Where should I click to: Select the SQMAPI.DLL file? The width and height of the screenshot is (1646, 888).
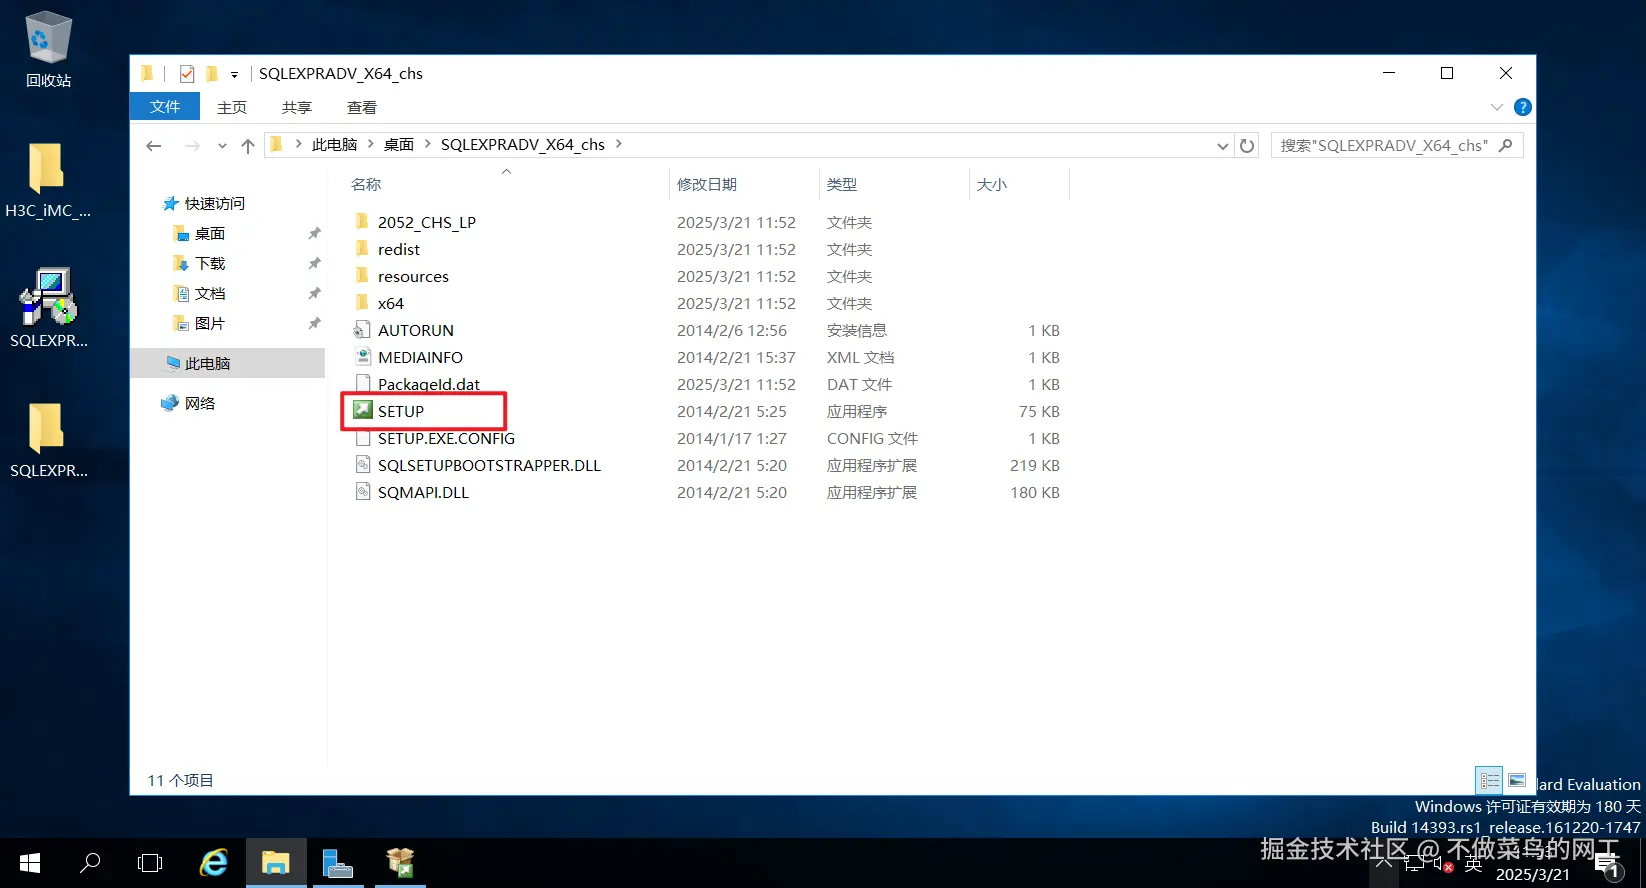click(423, 492)
